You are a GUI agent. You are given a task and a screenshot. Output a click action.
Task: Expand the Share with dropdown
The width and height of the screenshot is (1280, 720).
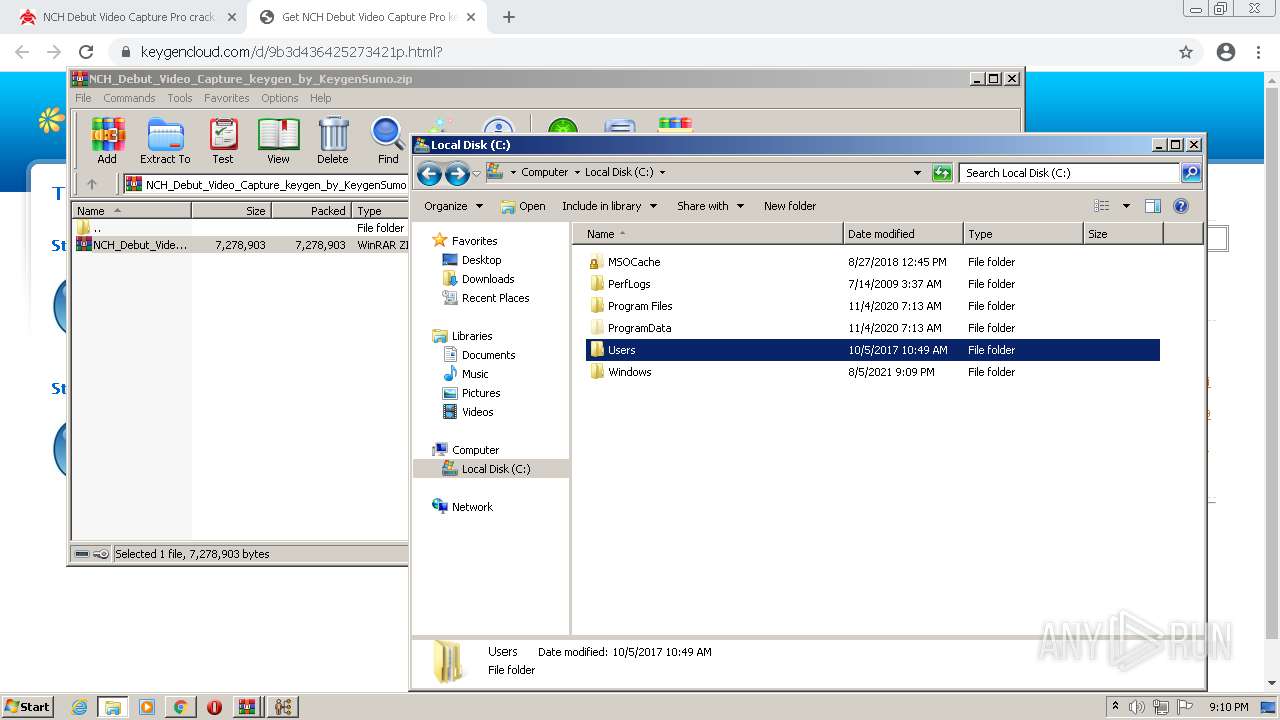click(x=740, y=206)
